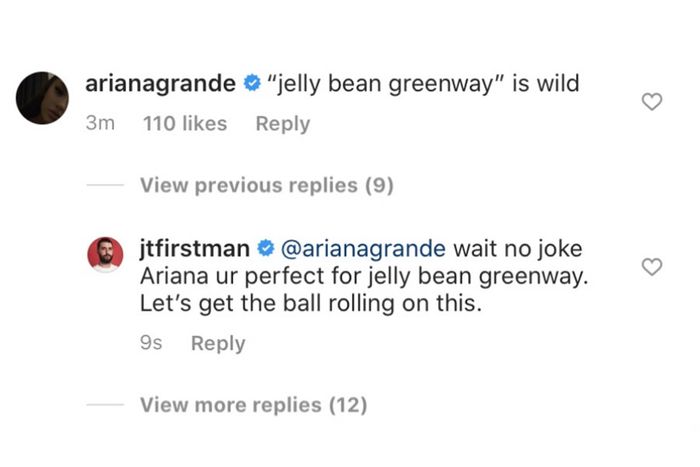Click the 3m timestamp on arianagrande's comment
The image size is (700, 467).
tap(101, 124)
